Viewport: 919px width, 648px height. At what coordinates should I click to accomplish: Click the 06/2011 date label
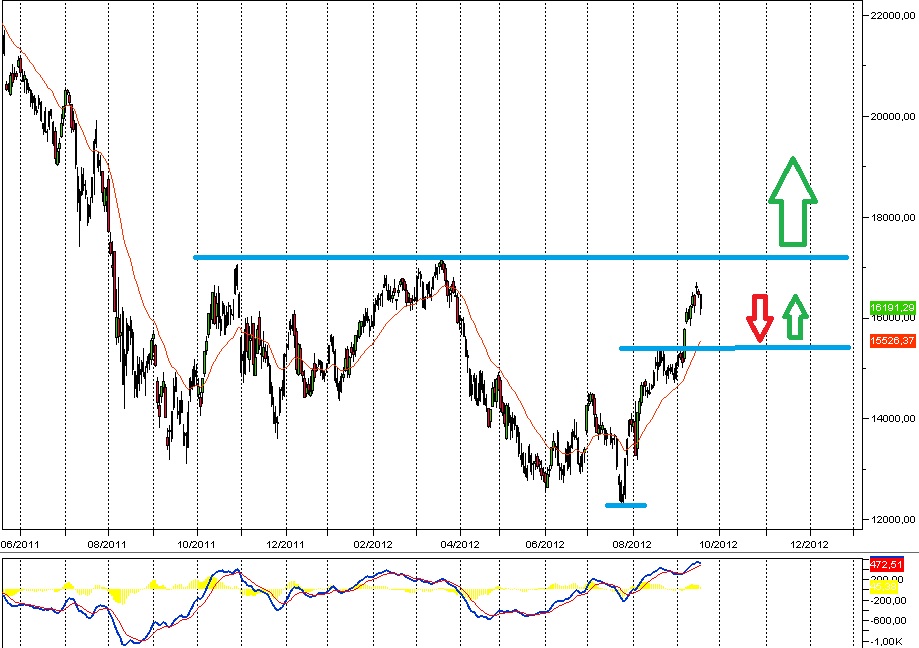(x=21, y=544)
